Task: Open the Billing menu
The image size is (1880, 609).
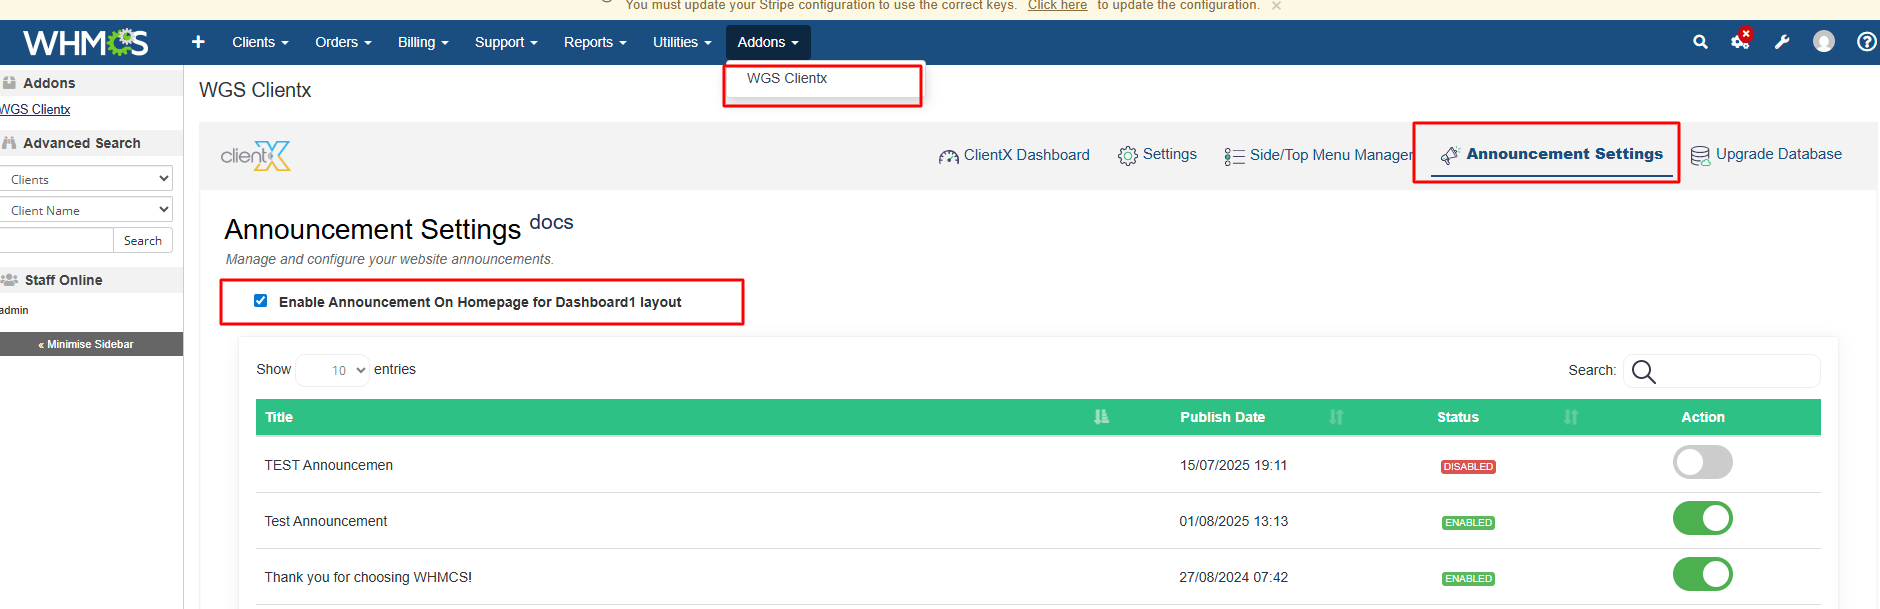Action: pyautogui.click(x=422, y=42)
